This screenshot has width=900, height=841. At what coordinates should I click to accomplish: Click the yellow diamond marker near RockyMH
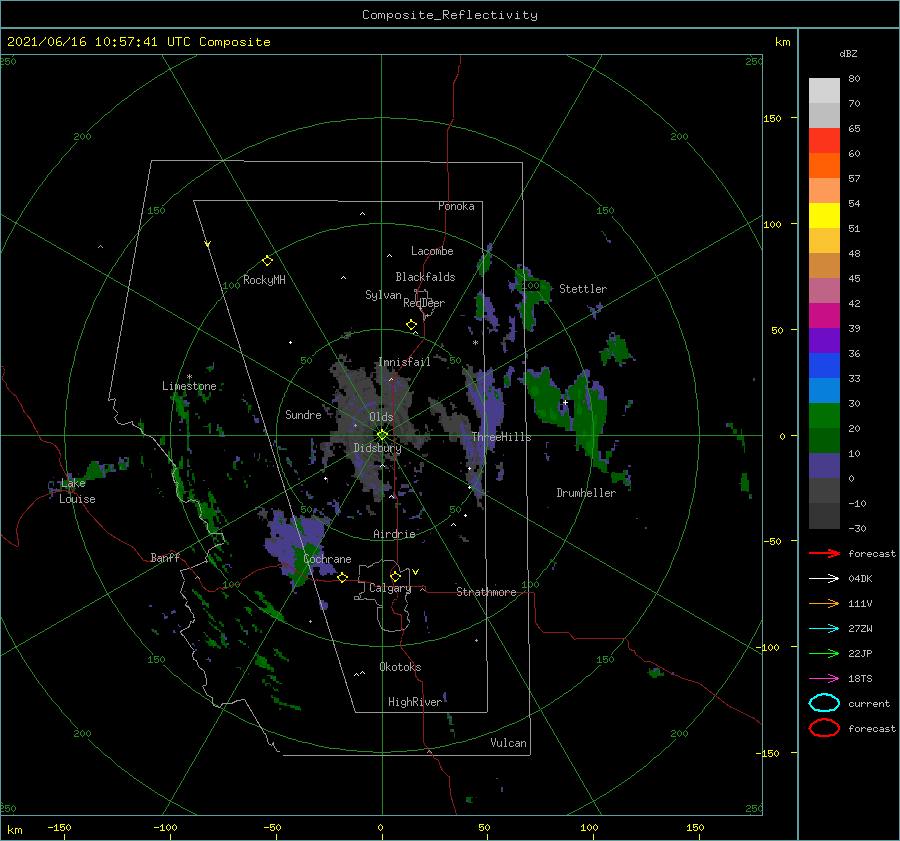coord(267,261)
